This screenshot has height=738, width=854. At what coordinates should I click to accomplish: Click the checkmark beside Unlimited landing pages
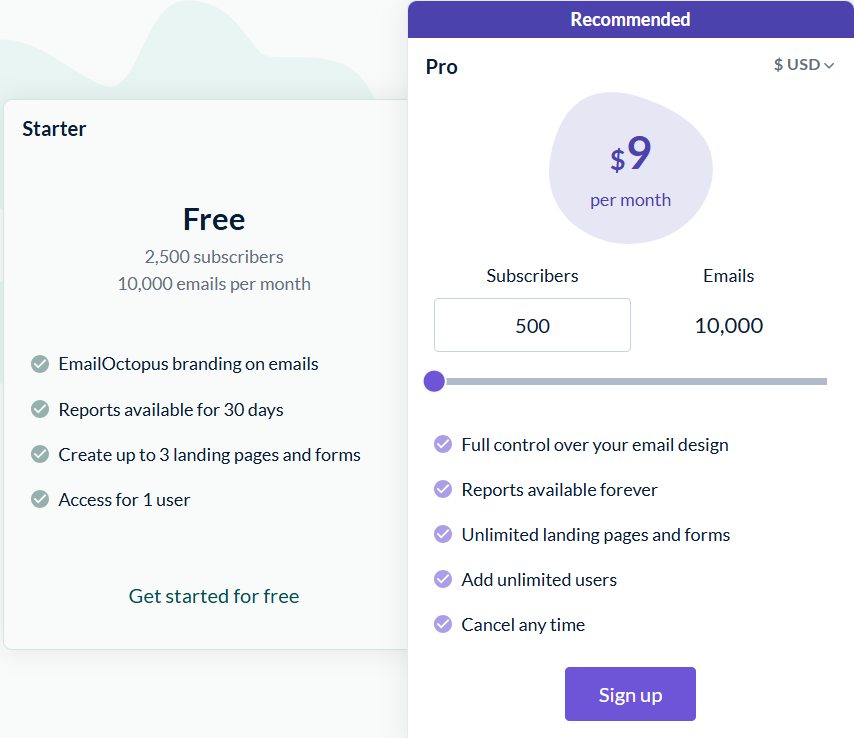pyautogui.click(x=443, y=534)
